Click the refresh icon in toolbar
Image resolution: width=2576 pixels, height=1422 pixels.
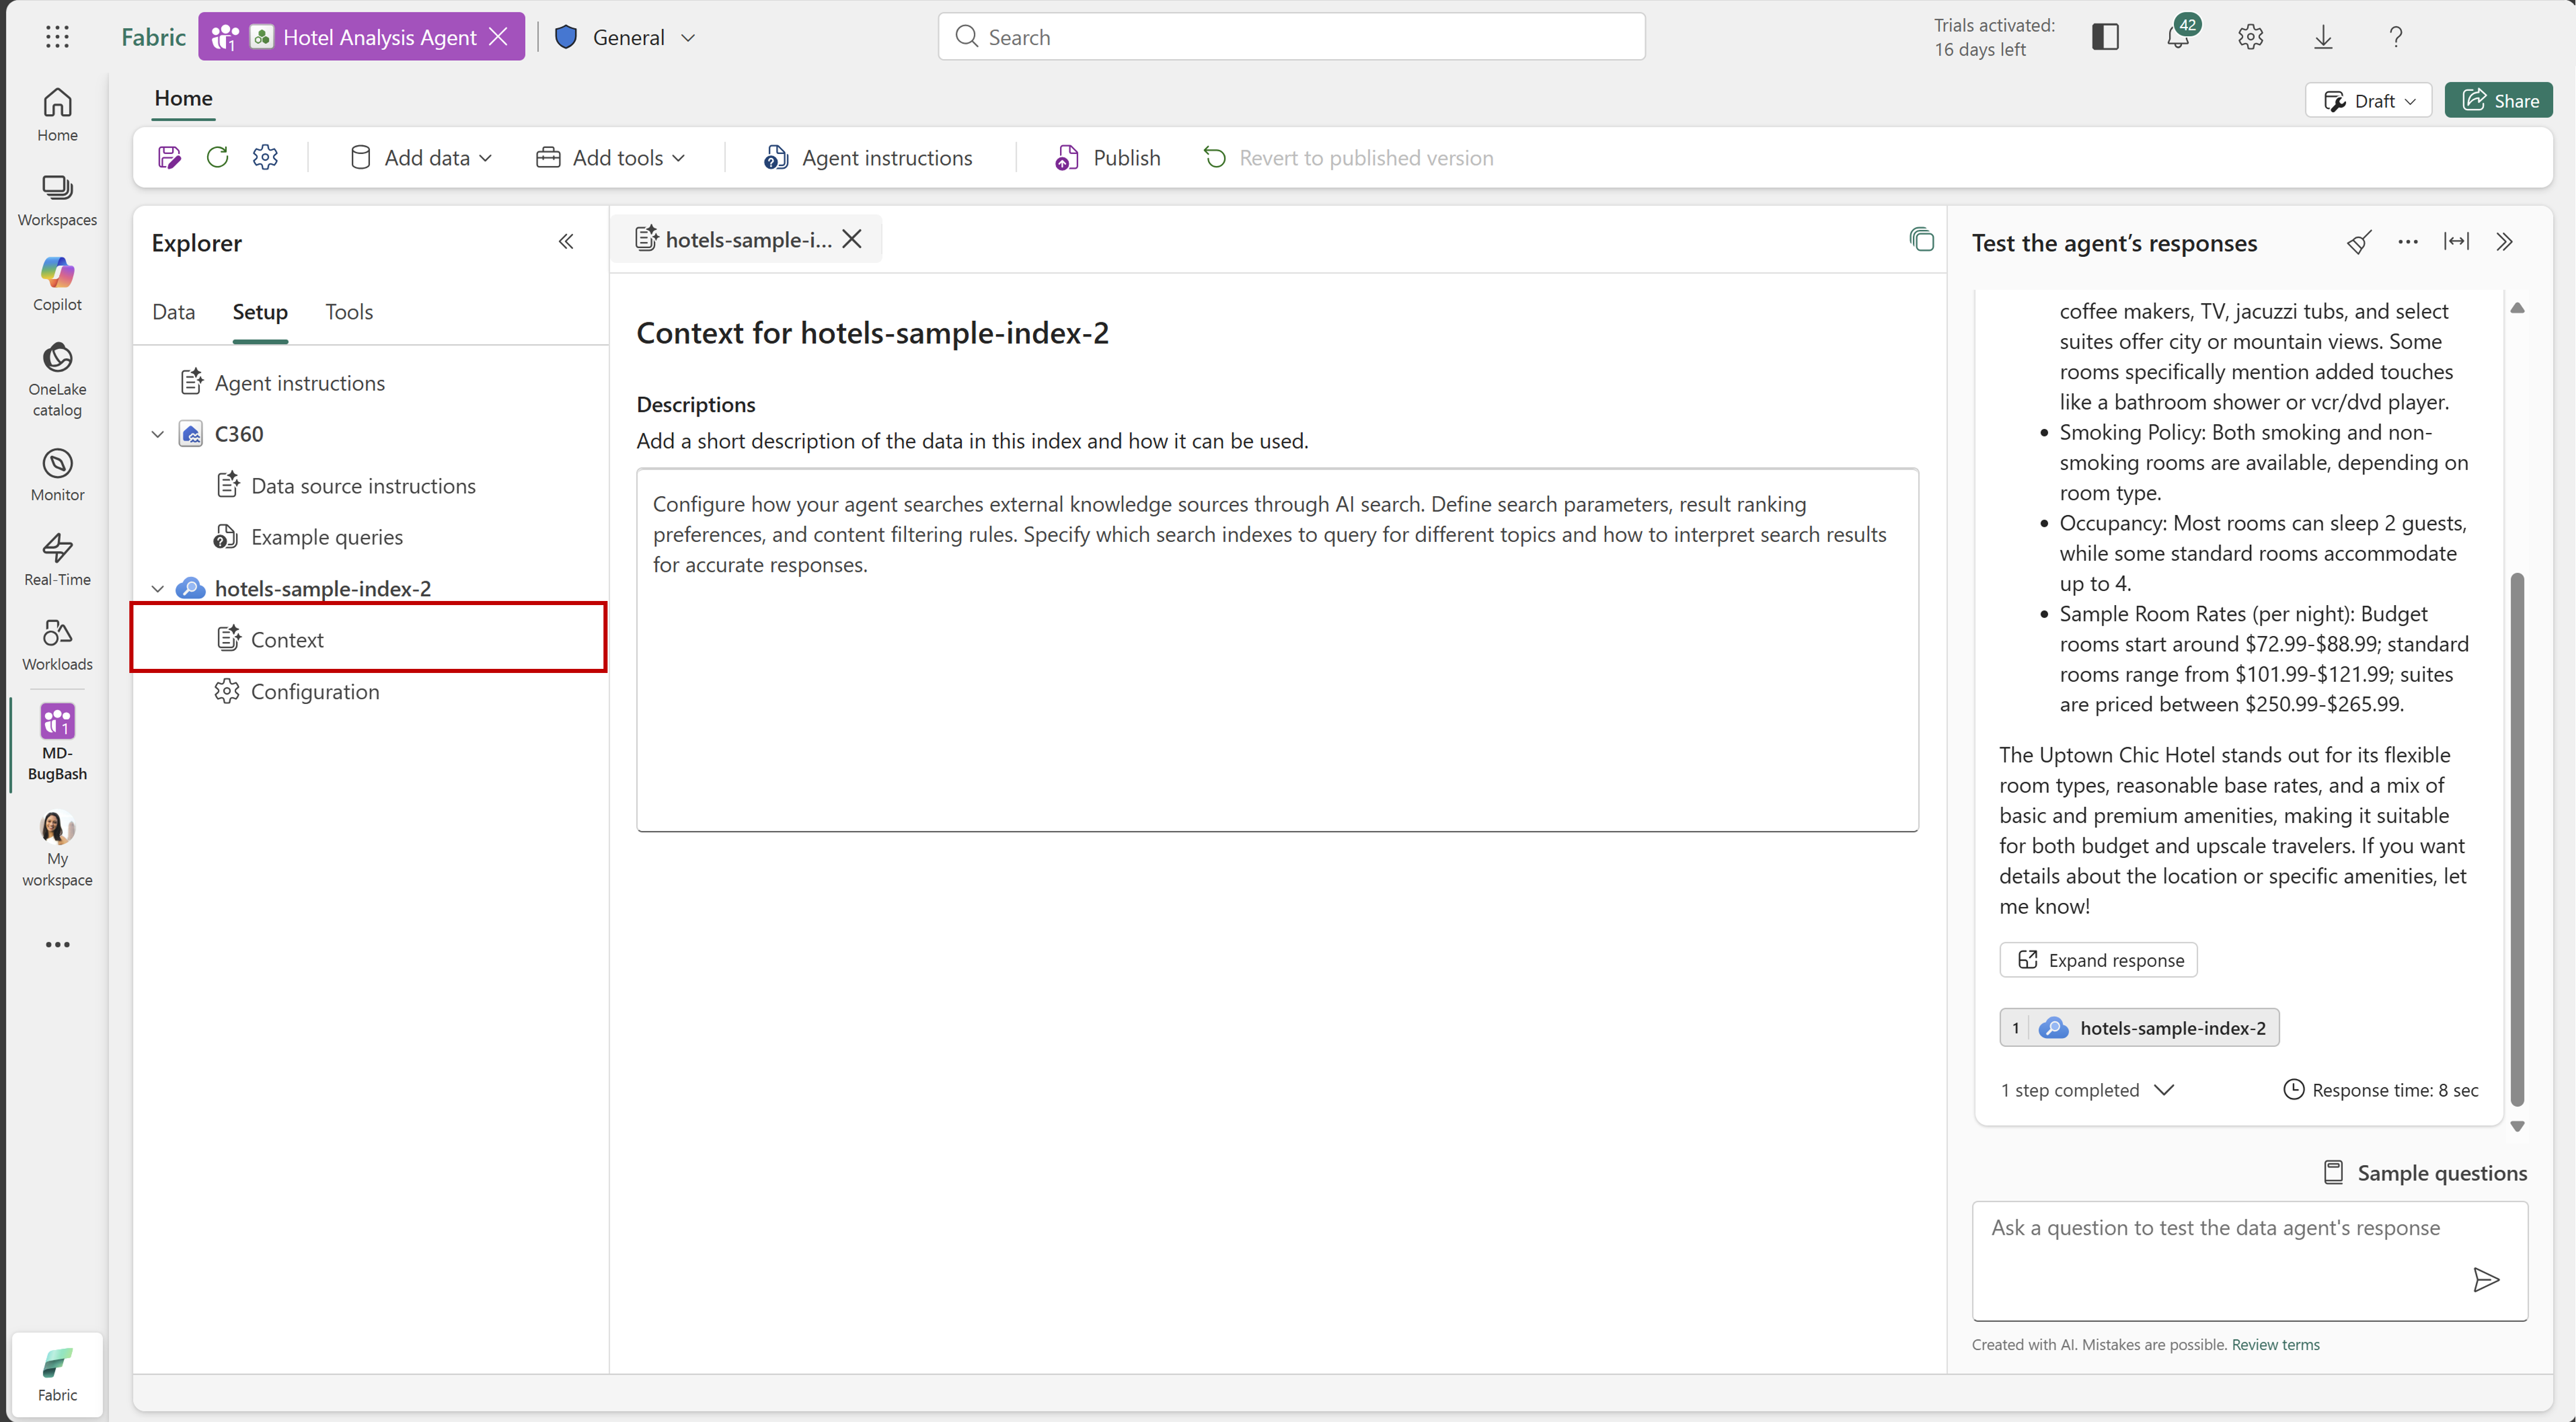click(217, 157)
